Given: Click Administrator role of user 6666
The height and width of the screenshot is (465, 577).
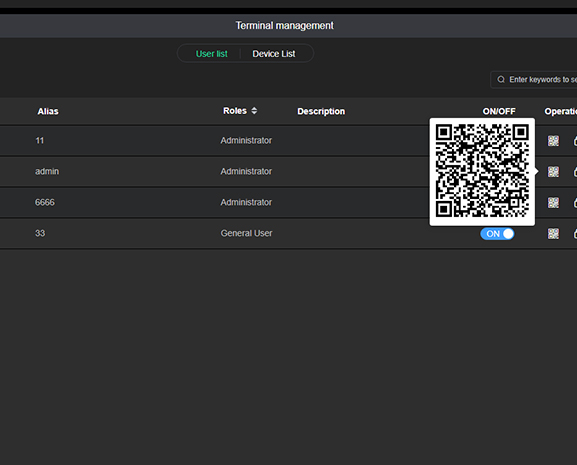Looking at the screenshot, I should 246,202.
